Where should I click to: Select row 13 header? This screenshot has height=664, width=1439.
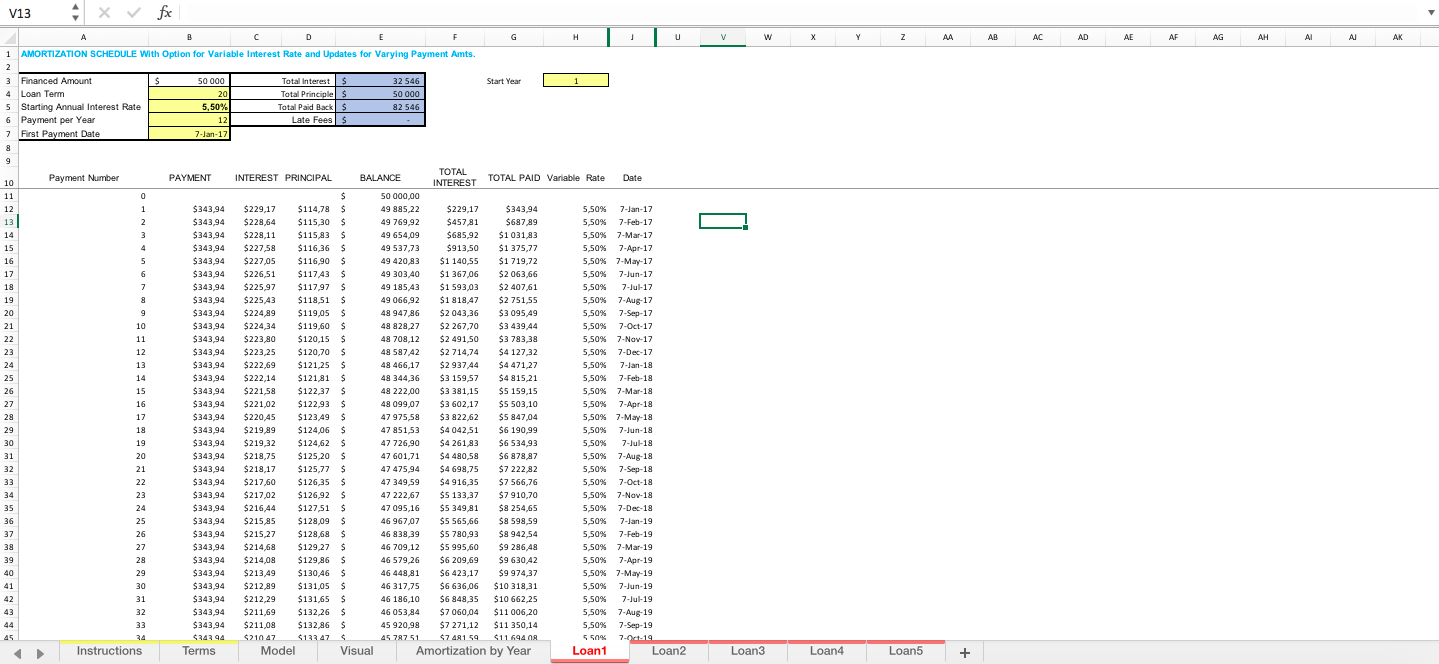9,222
